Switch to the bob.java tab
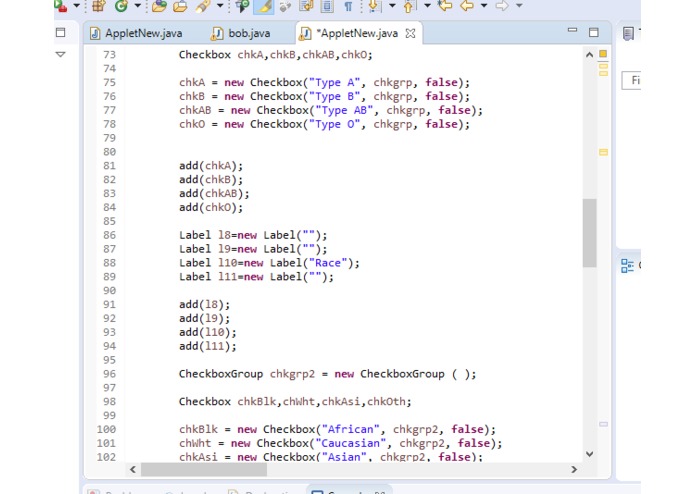 242,33
